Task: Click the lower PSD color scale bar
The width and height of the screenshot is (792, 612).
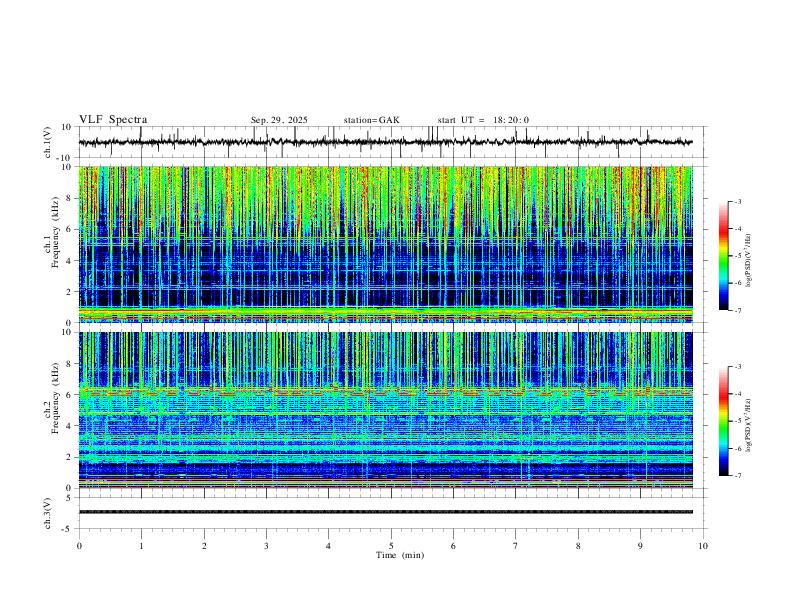Action: [723, 421]
